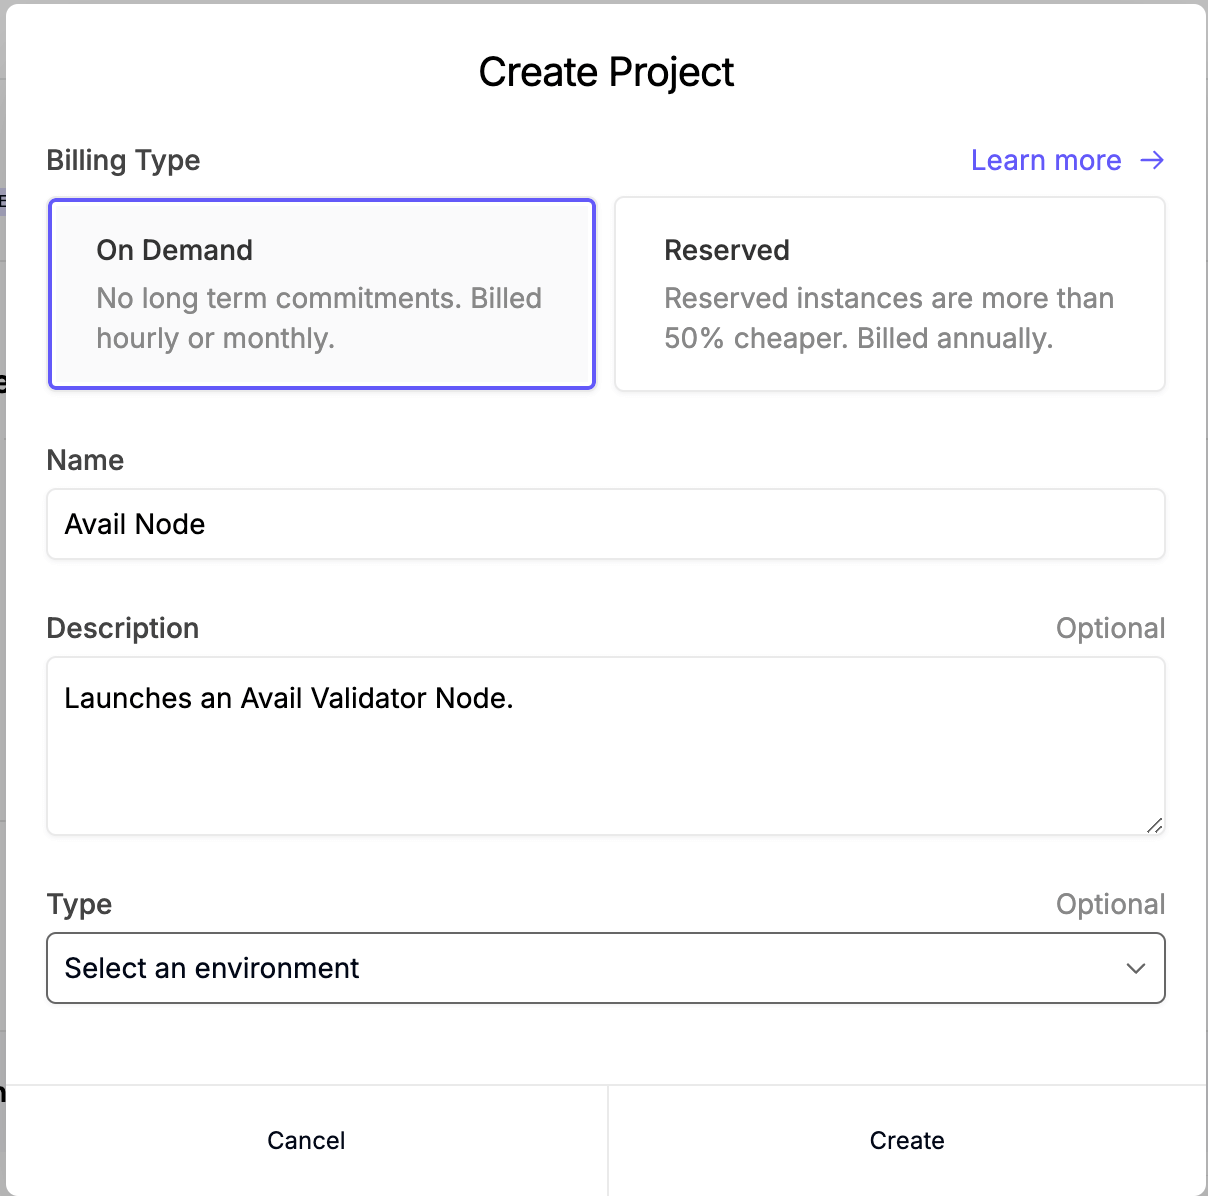
Task: Click the Create Project dialog title
Action: pyautogui.click(x=606, y=72)
